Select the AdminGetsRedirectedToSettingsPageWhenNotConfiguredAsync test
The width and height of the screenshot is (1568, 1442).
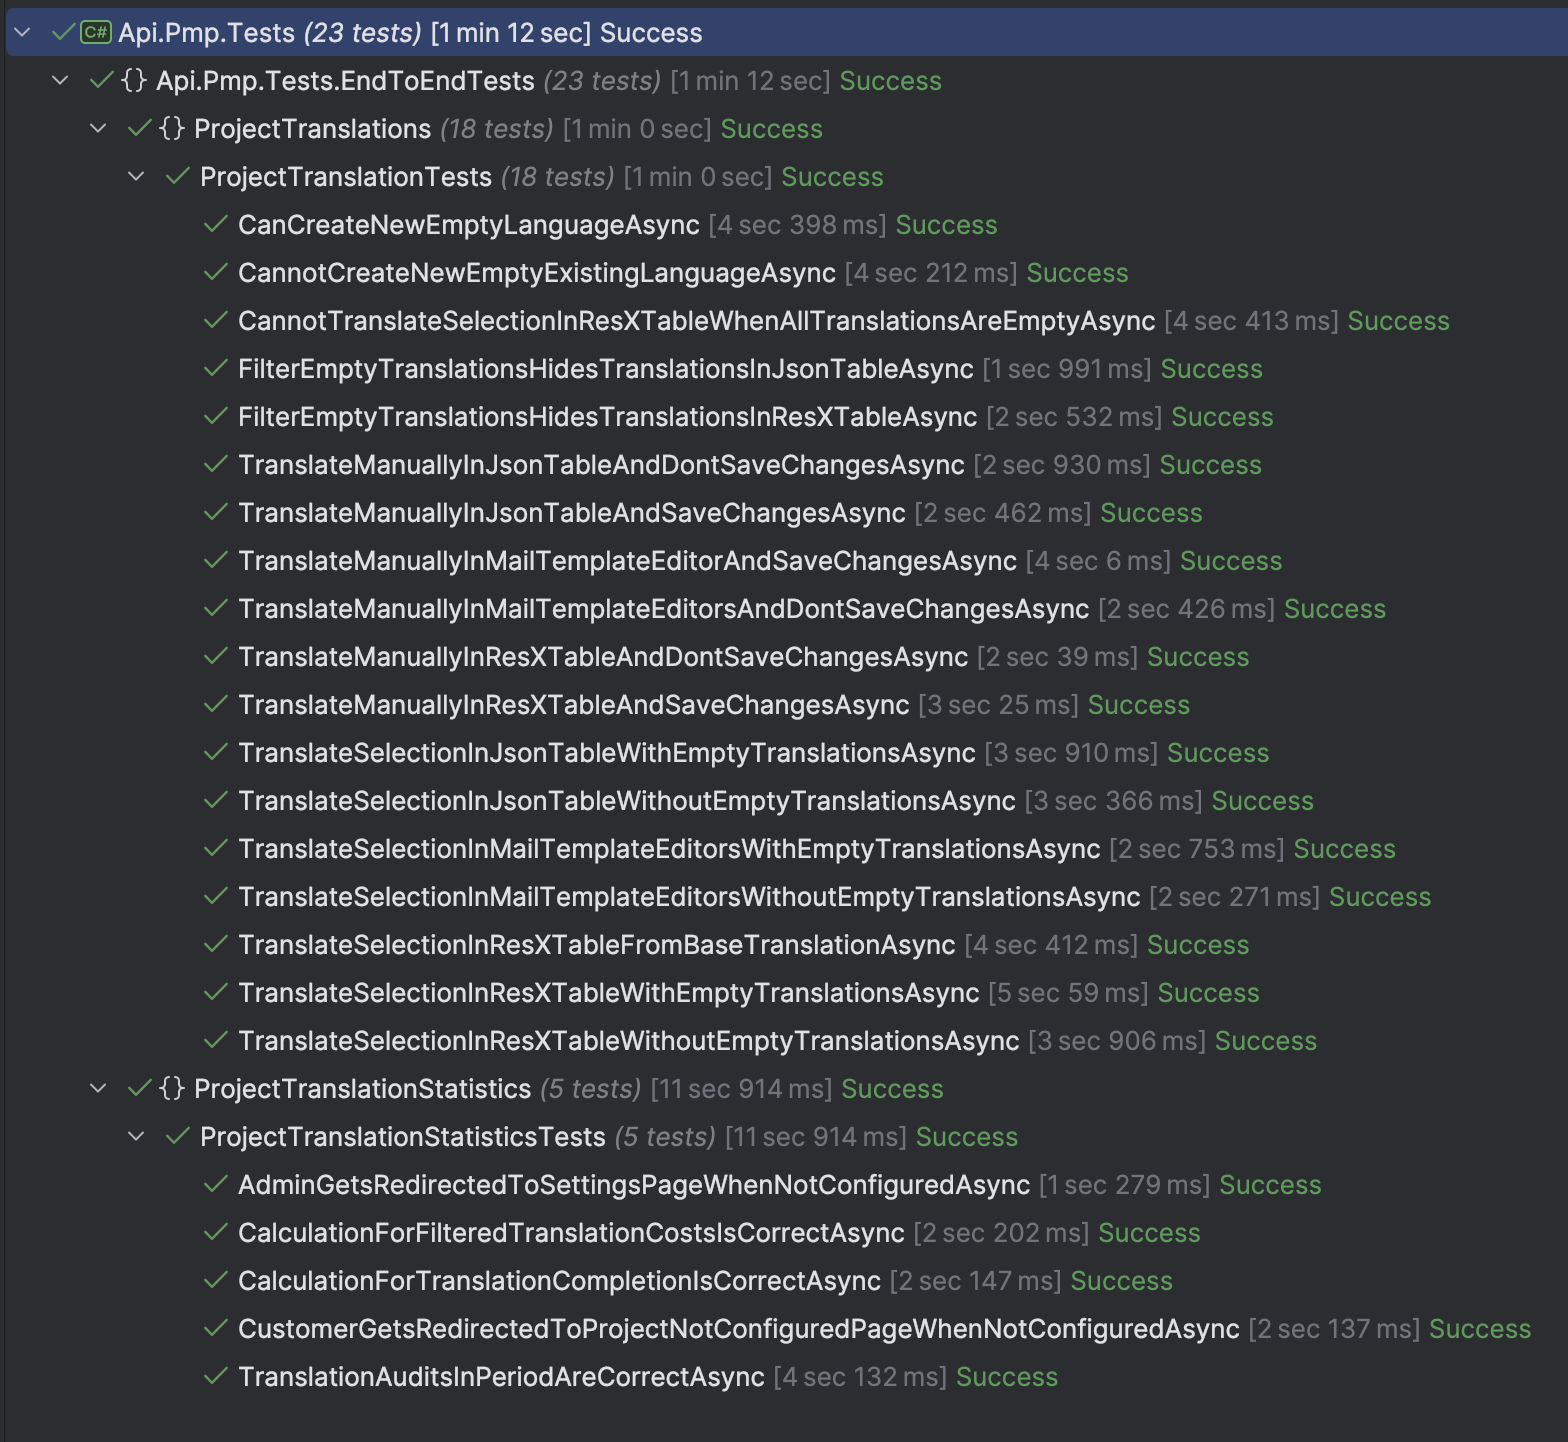coord(633,1185)
